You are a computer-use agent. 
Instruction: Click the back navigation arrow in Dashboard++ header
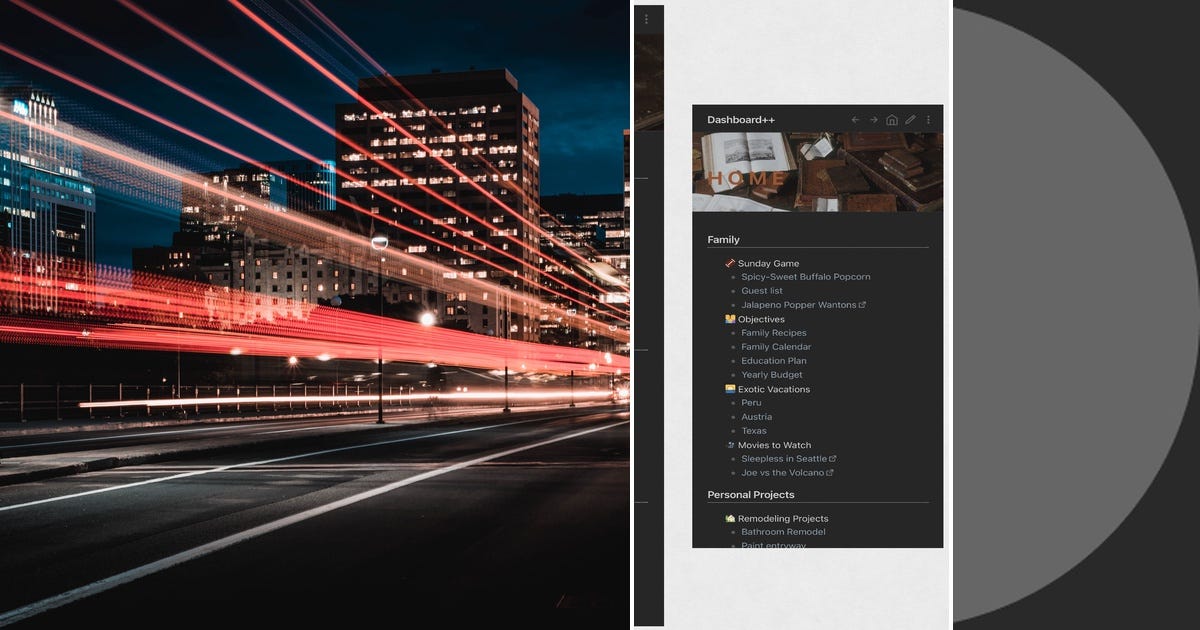pos(855,119)
